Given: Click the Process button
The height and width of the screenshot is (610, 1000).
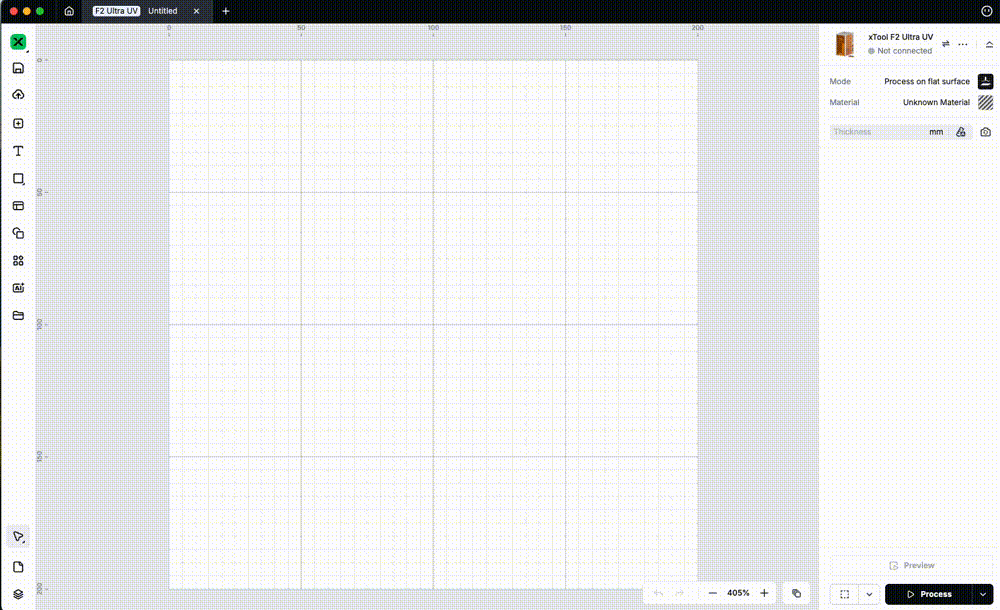Looking at the screenshot, I should click(928, 594).
